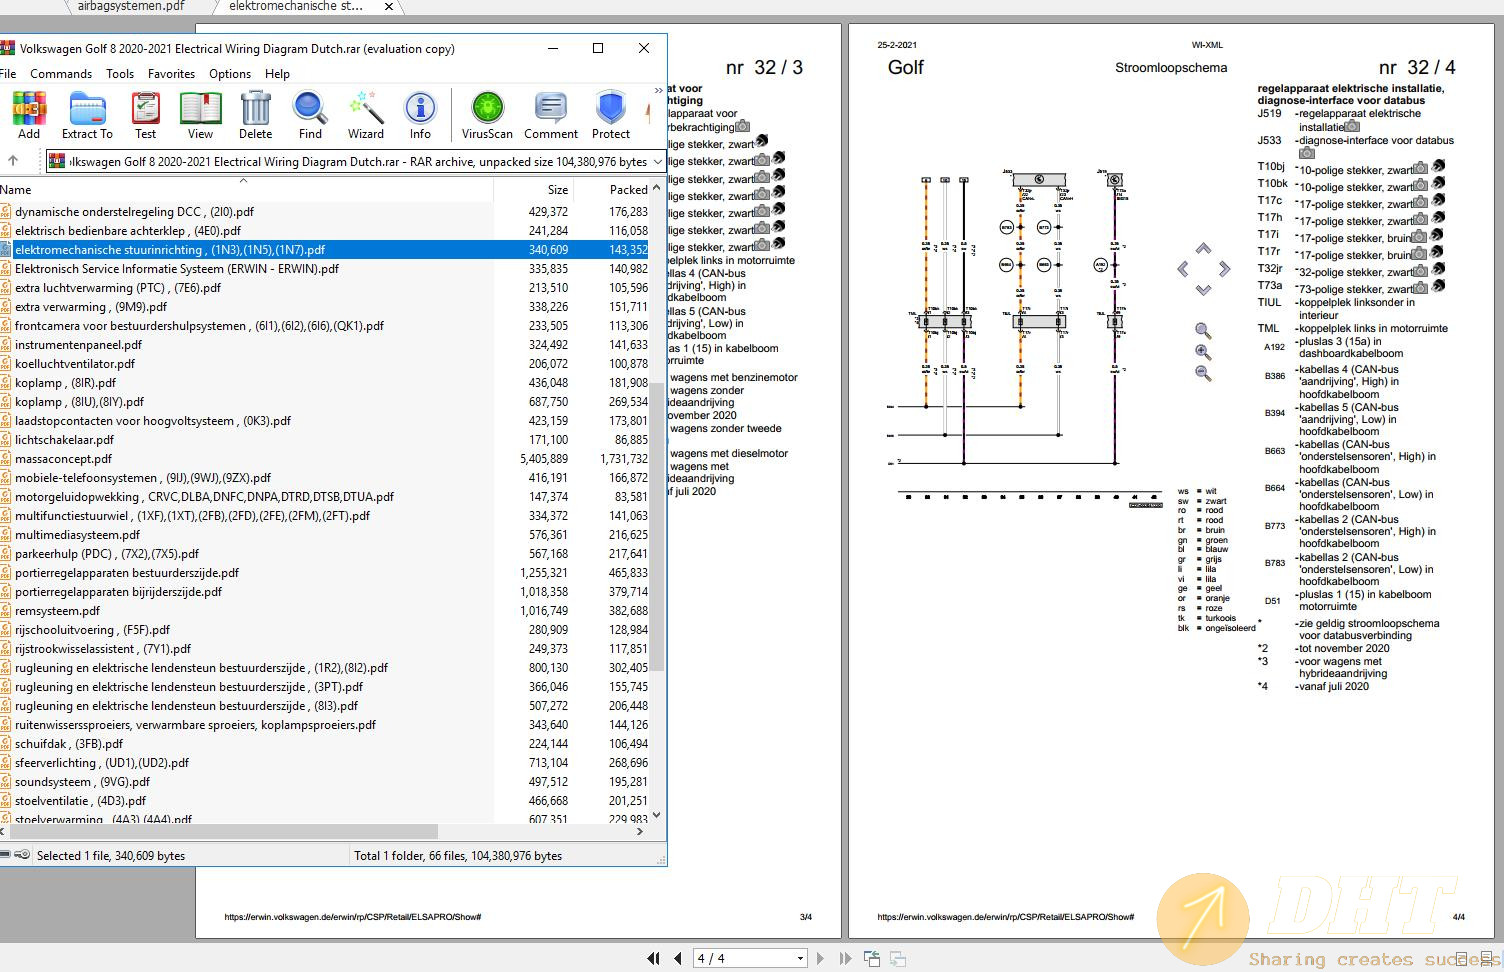Open the Find tool in WinRAR
Viewport: 1504px width, 972px height.
pyautogui.click(x=310, y=115)
